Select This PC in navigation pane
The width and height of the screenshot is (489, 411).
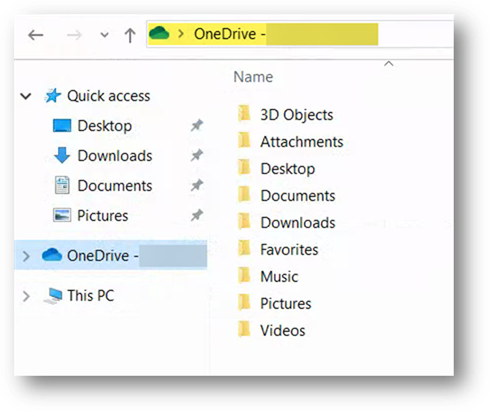point(91,296)
